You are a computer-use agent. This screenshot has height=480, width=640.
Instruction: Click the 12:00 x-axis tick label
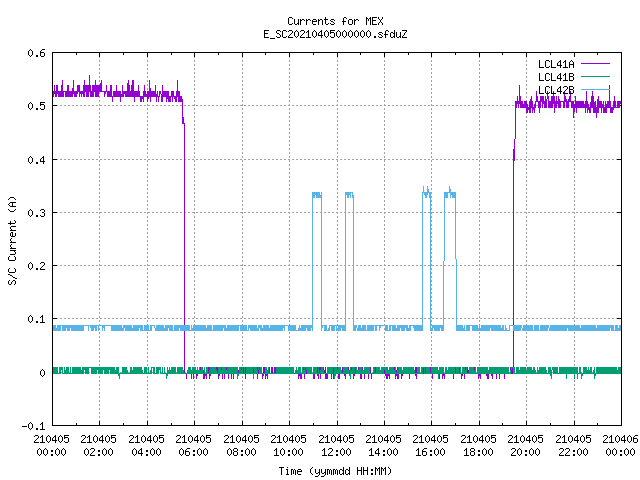point(336,452)
